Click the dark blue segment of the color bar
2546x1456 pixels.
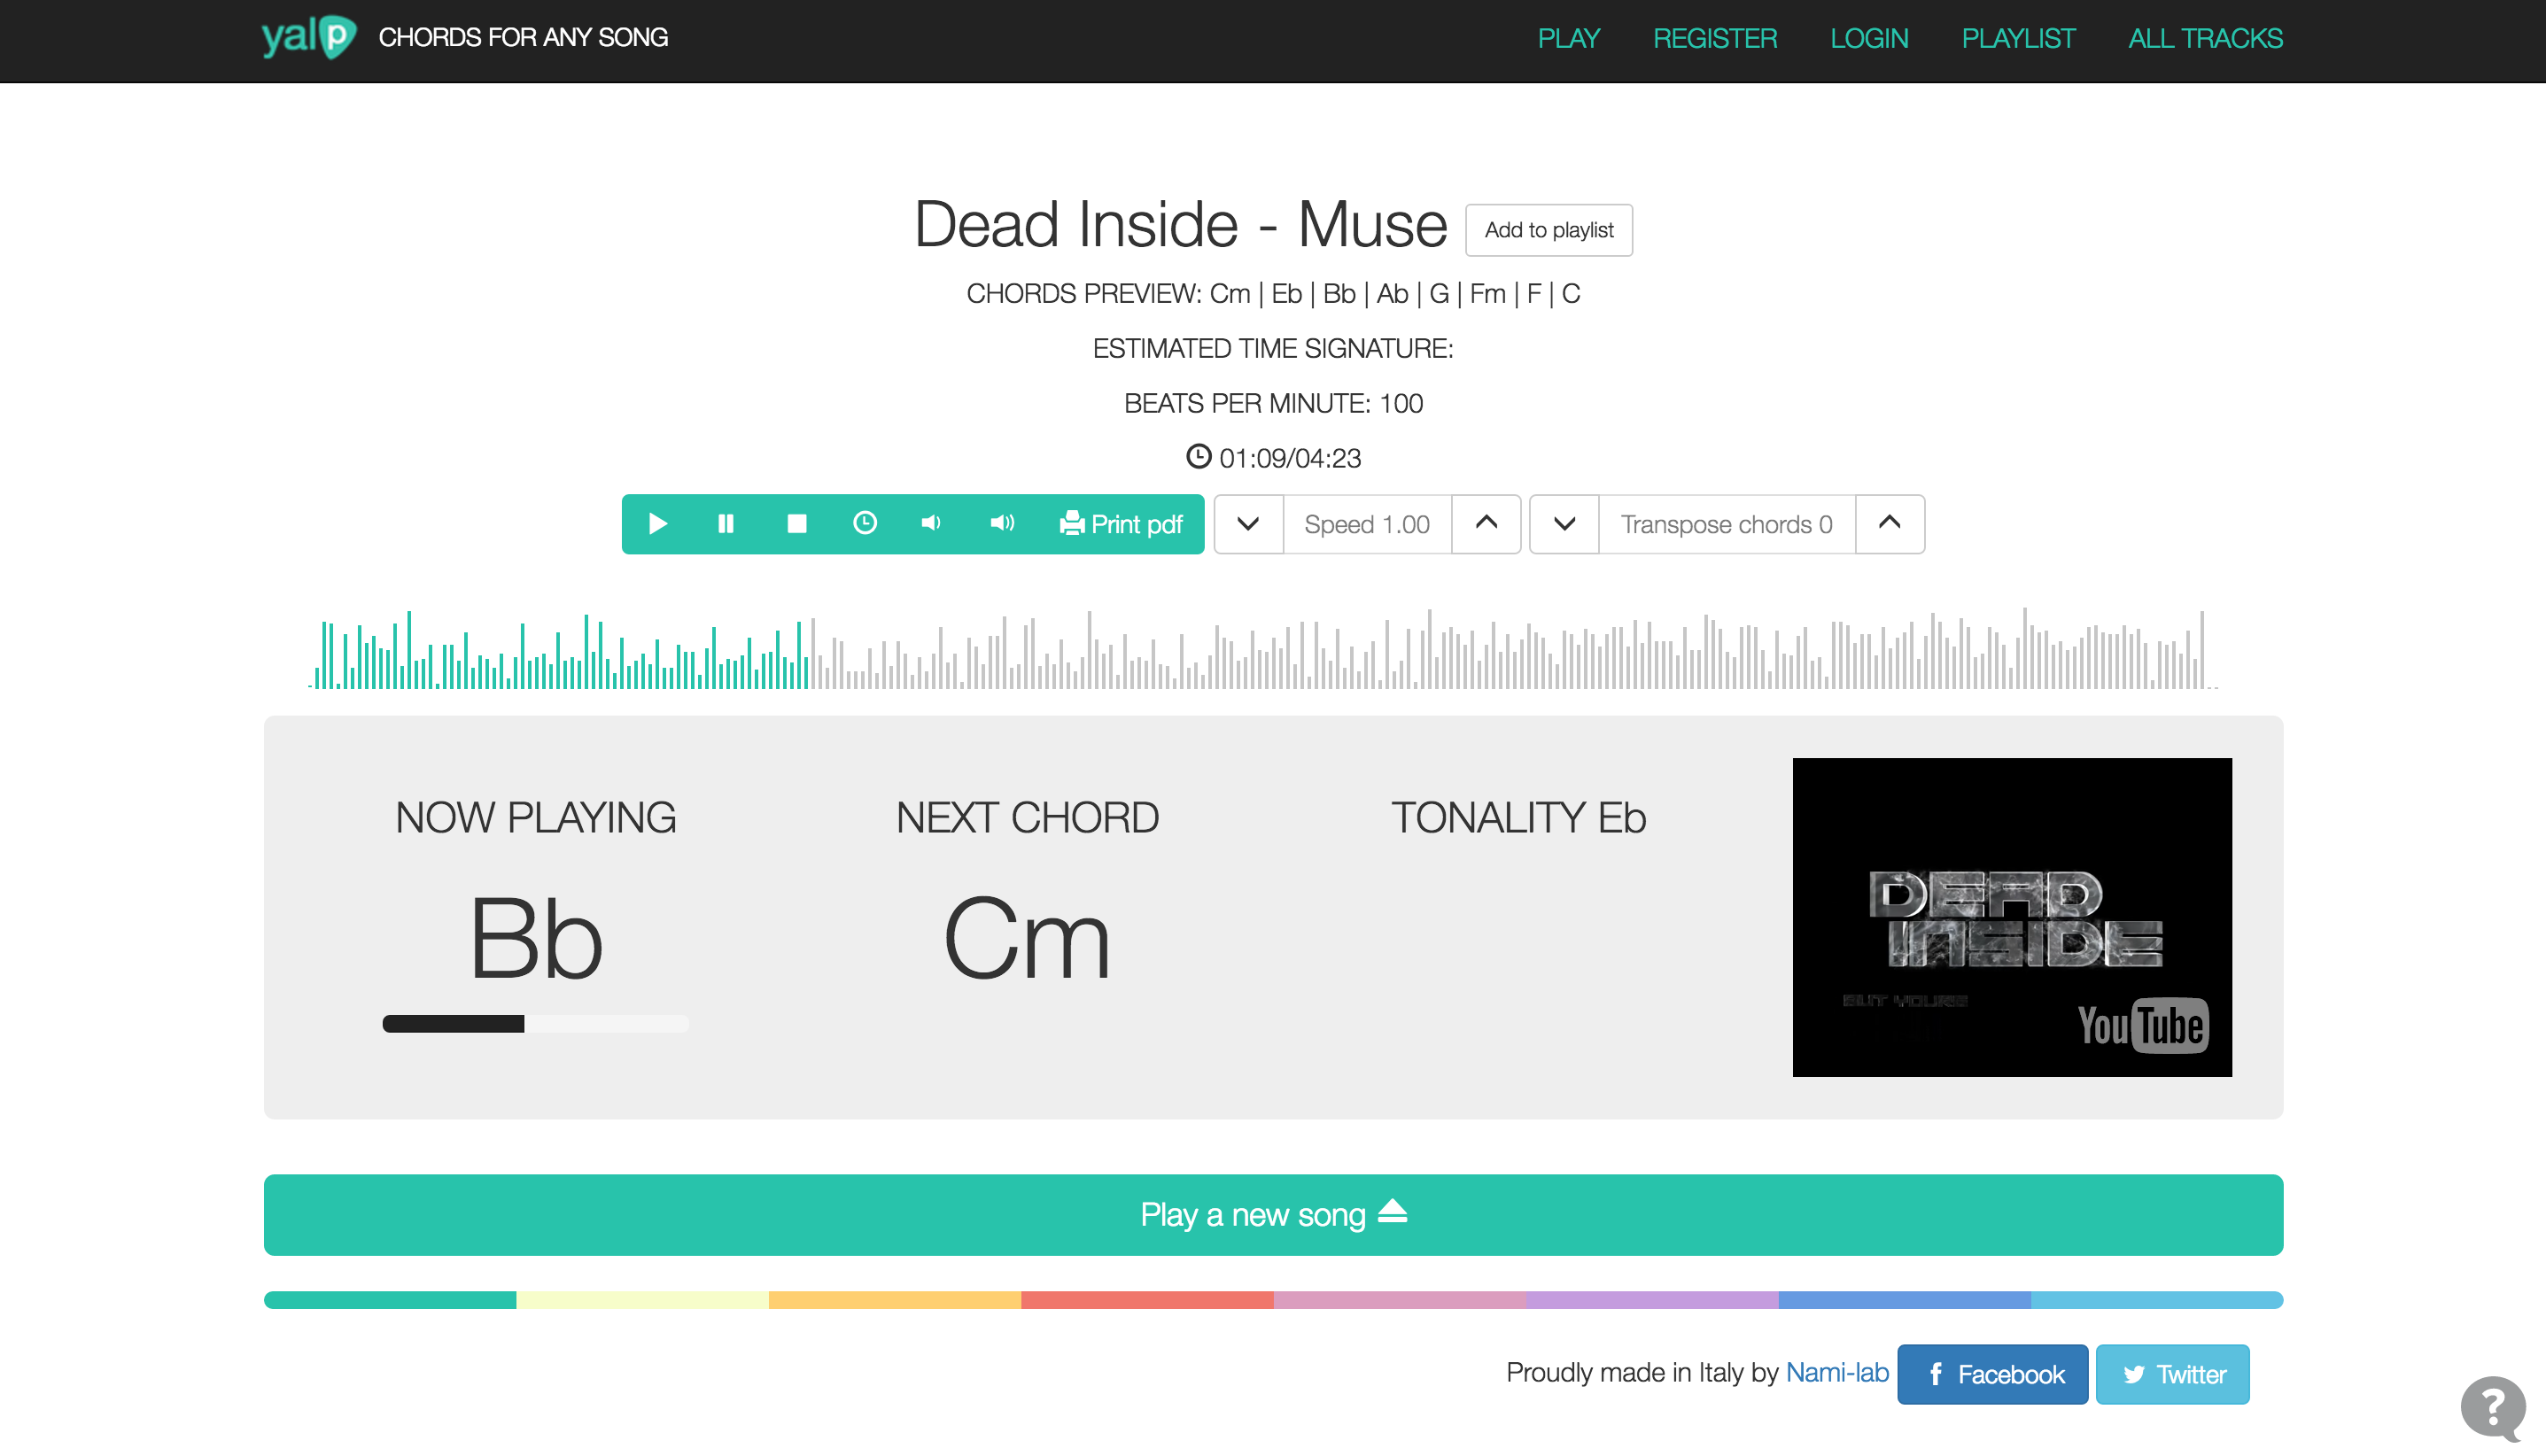[x=1904, y=1300]
